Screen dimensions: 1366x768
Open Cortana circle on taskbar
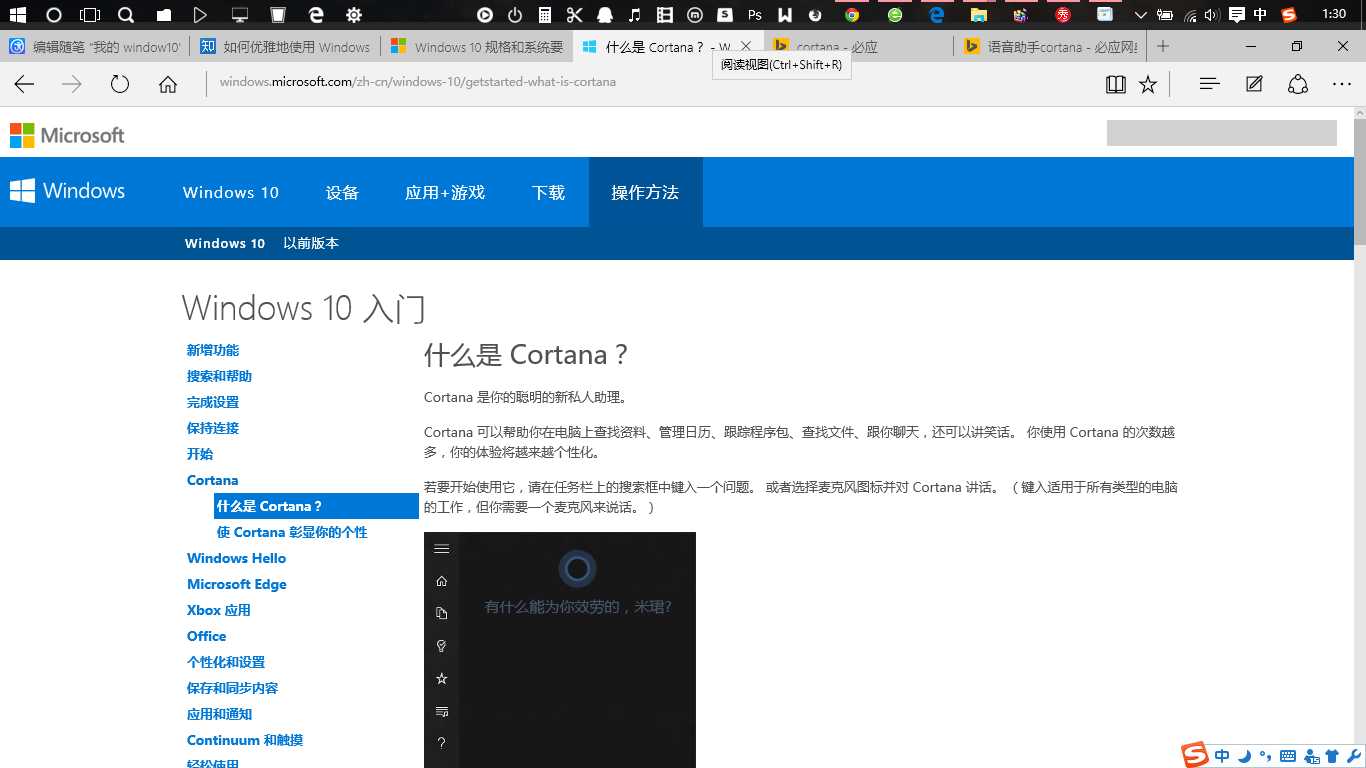click(x=54, y=15)
